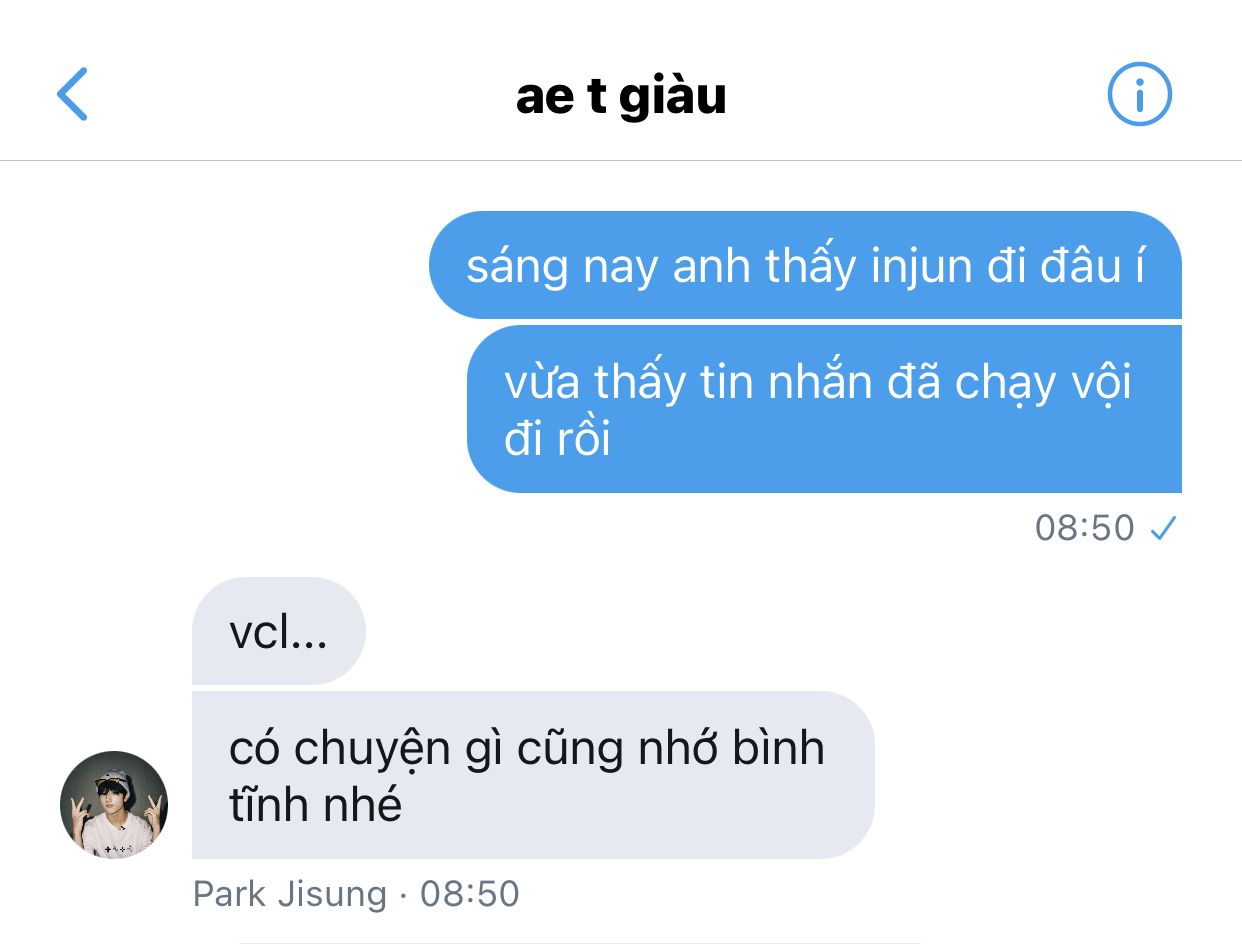Tap the words 'đi rồi' in the sent bubble

pyautogui.click(x=557, y=439)
